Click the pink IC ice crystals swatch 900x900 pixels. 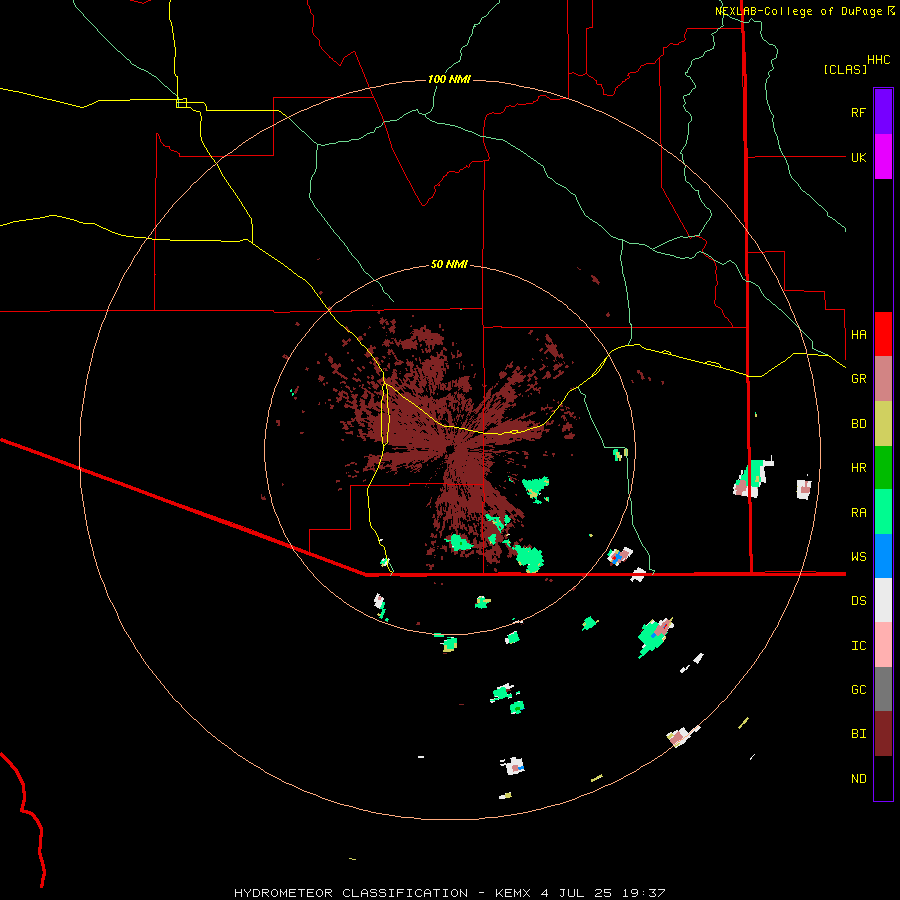883,645
